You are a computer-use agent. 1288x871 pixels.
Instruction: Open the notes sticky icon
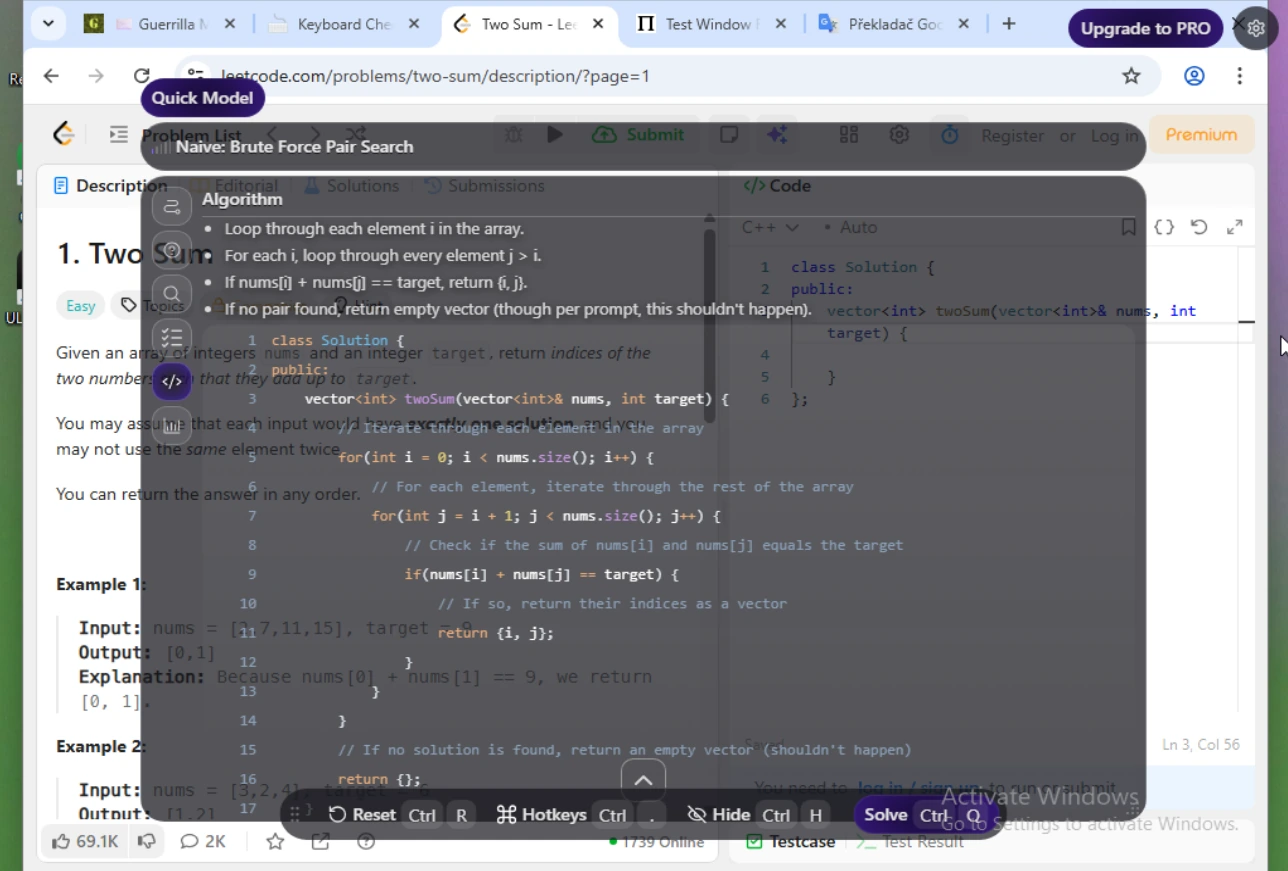(x=729, y=134)
